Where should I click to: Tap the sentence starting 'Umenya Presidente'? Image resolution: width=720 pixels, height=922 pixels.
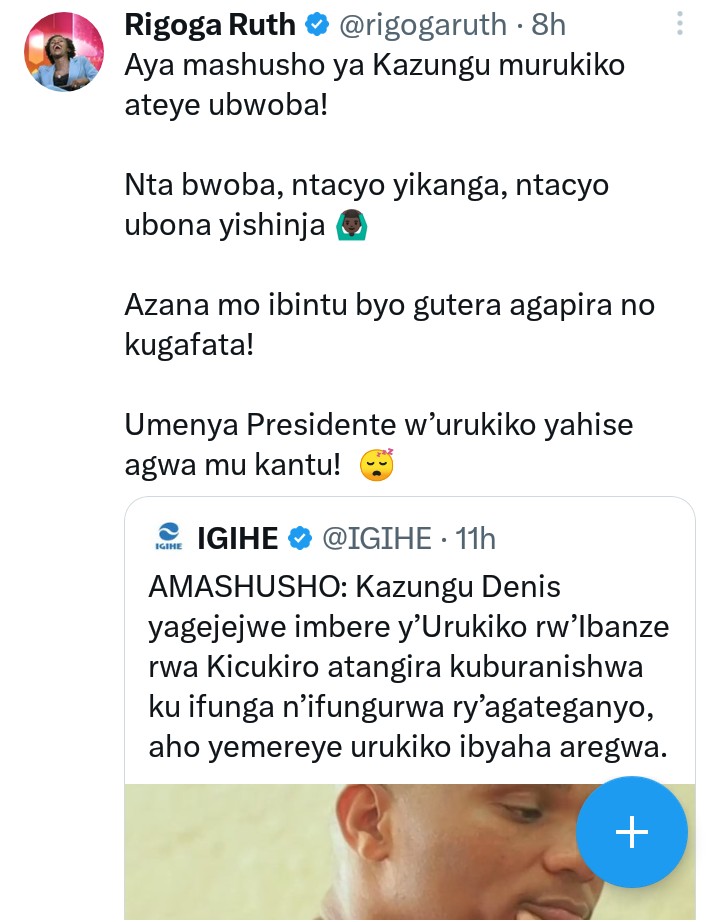tap(380, 445)
